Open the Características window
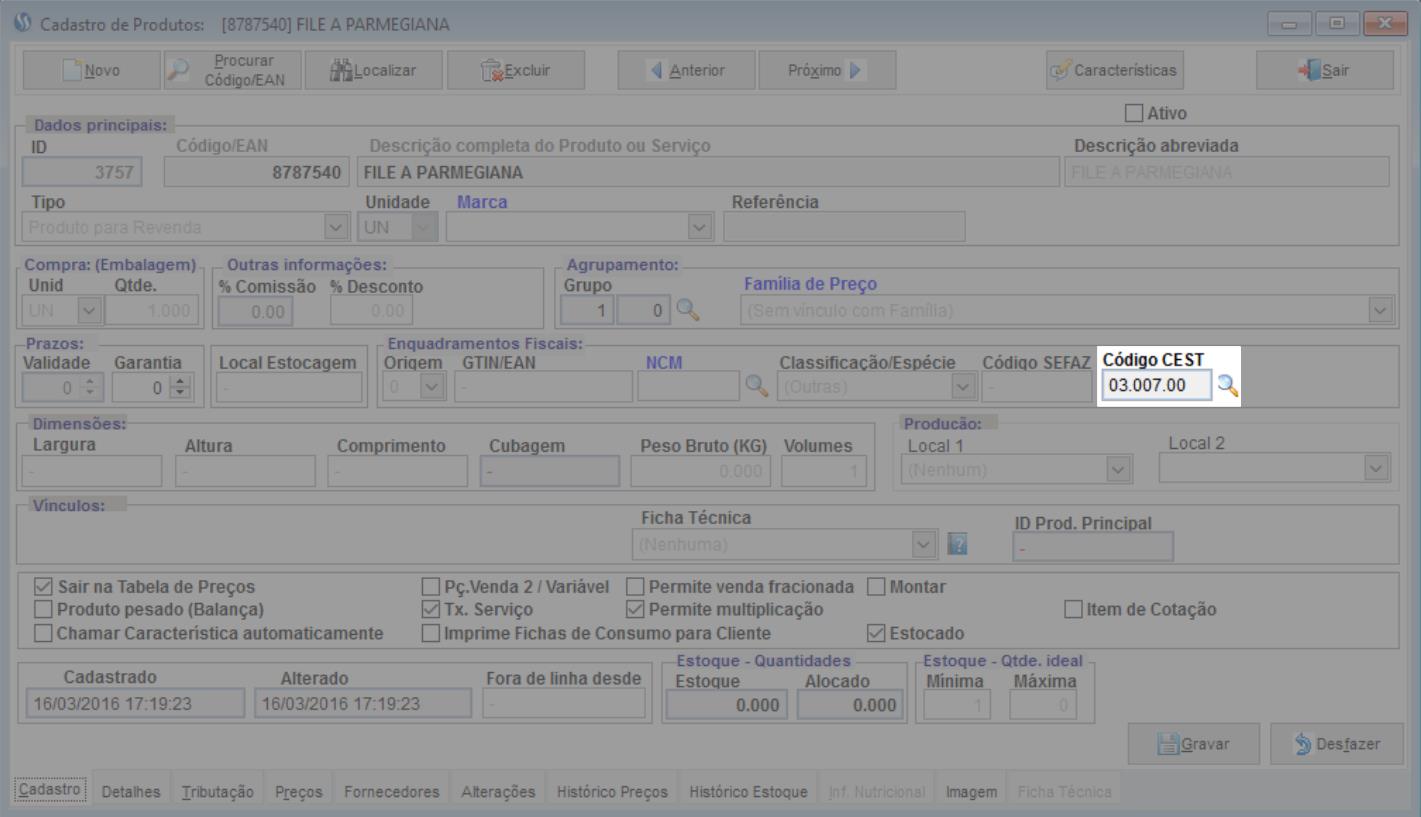Image resolution: width=1421 pixels, height=817 pixels. (x=1114, y=70)
